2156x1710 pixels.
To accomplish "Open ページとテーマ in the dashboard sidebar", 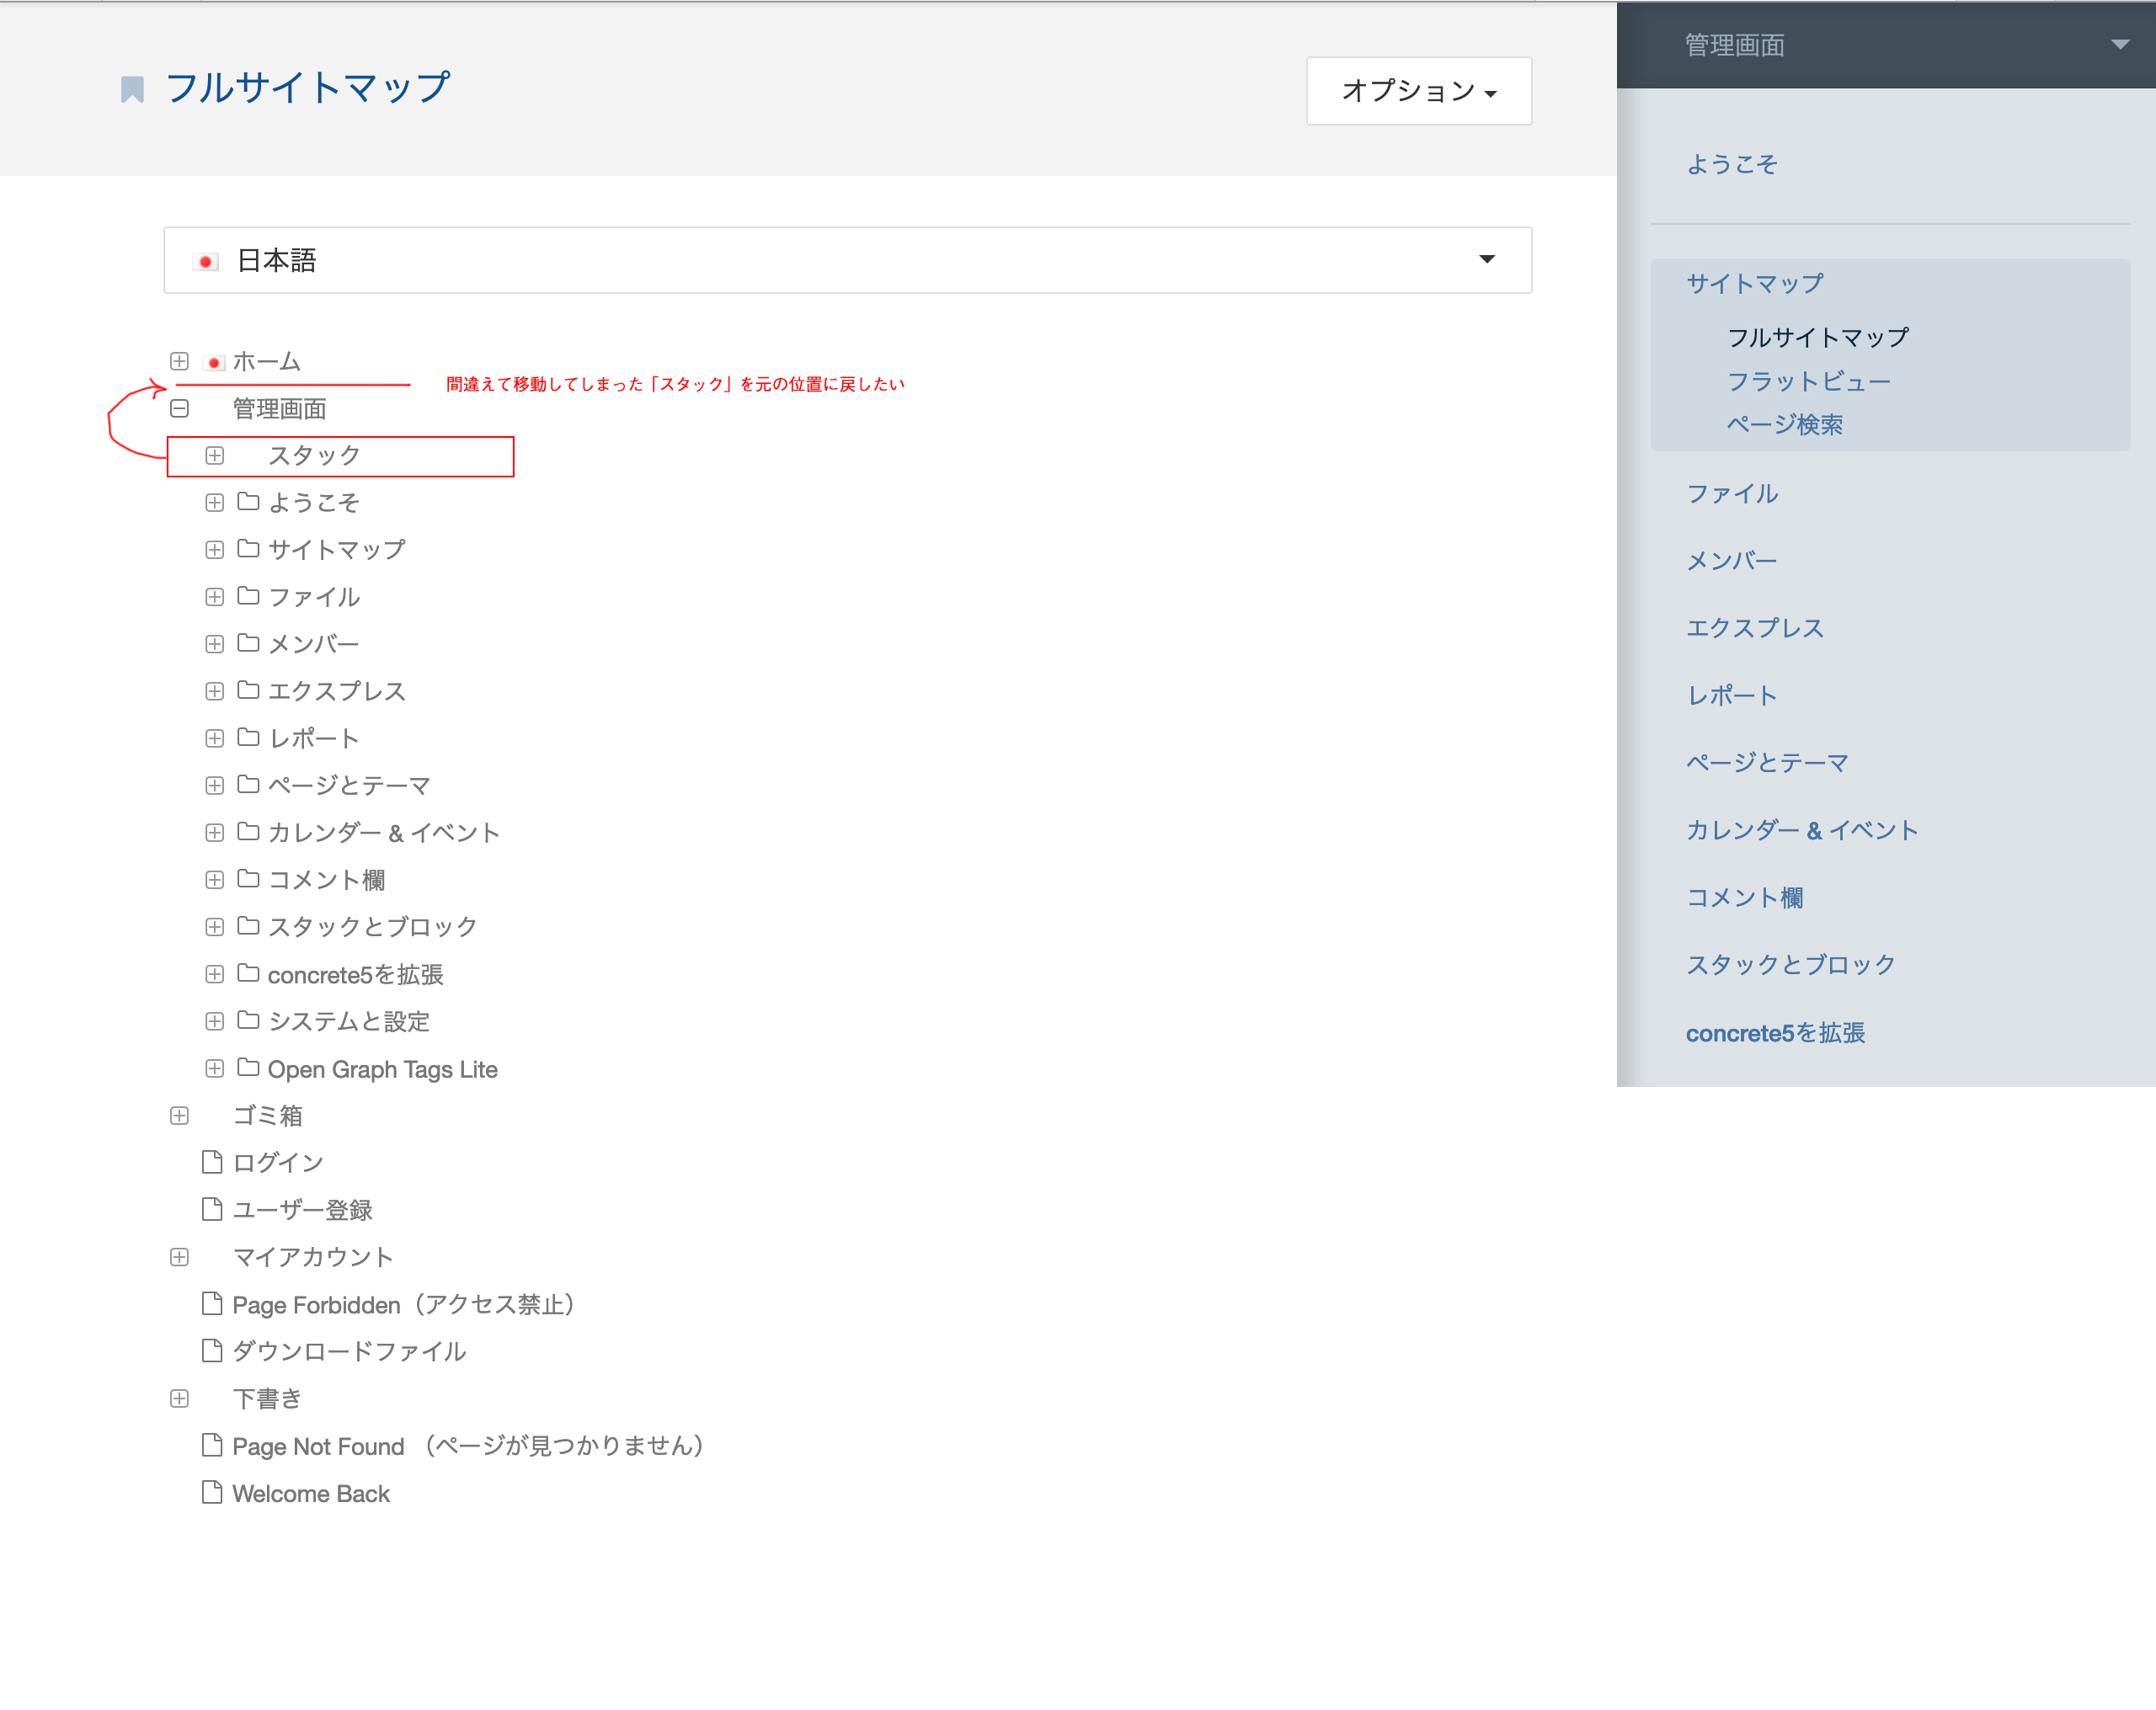I will 1768,763.
